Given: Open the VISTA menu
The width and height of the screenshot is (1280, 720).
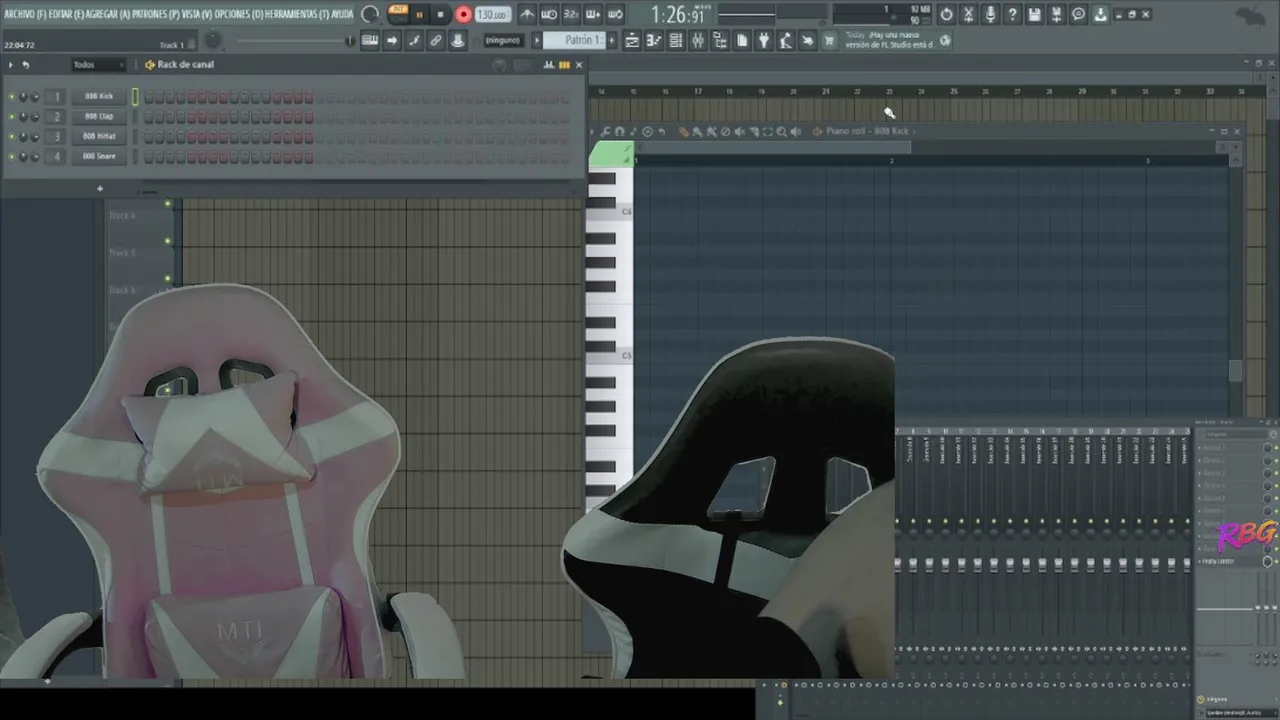Looking at the screenshot, I should pos(197,14).
